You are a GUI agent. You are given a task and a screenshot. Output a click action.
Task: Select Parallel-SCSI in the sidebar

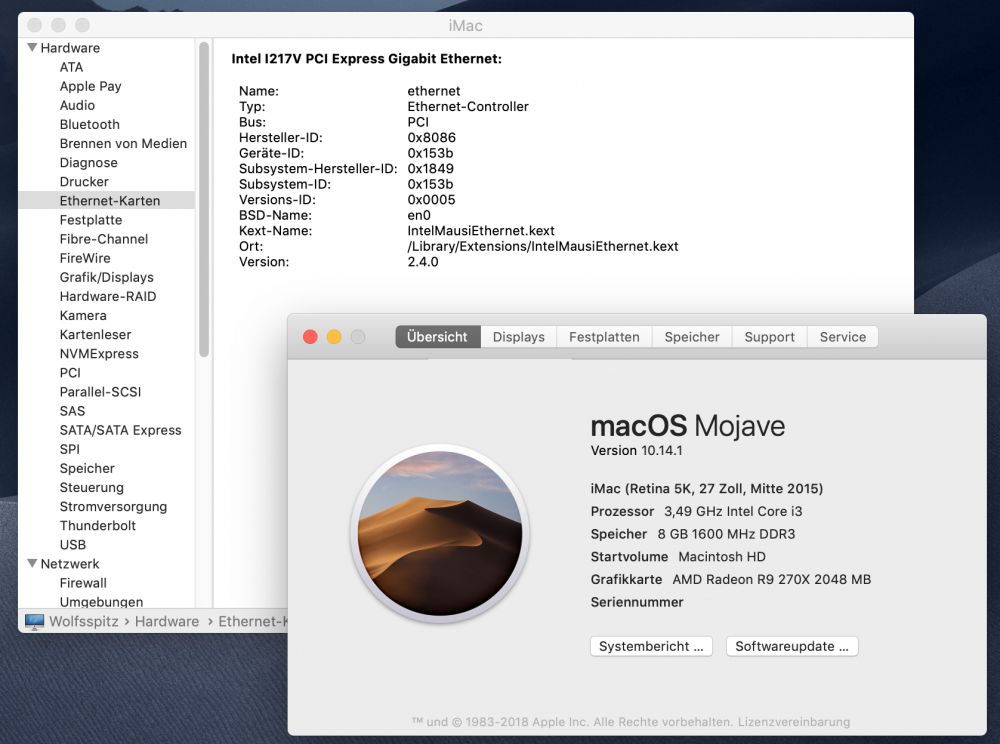coord(100,392)
